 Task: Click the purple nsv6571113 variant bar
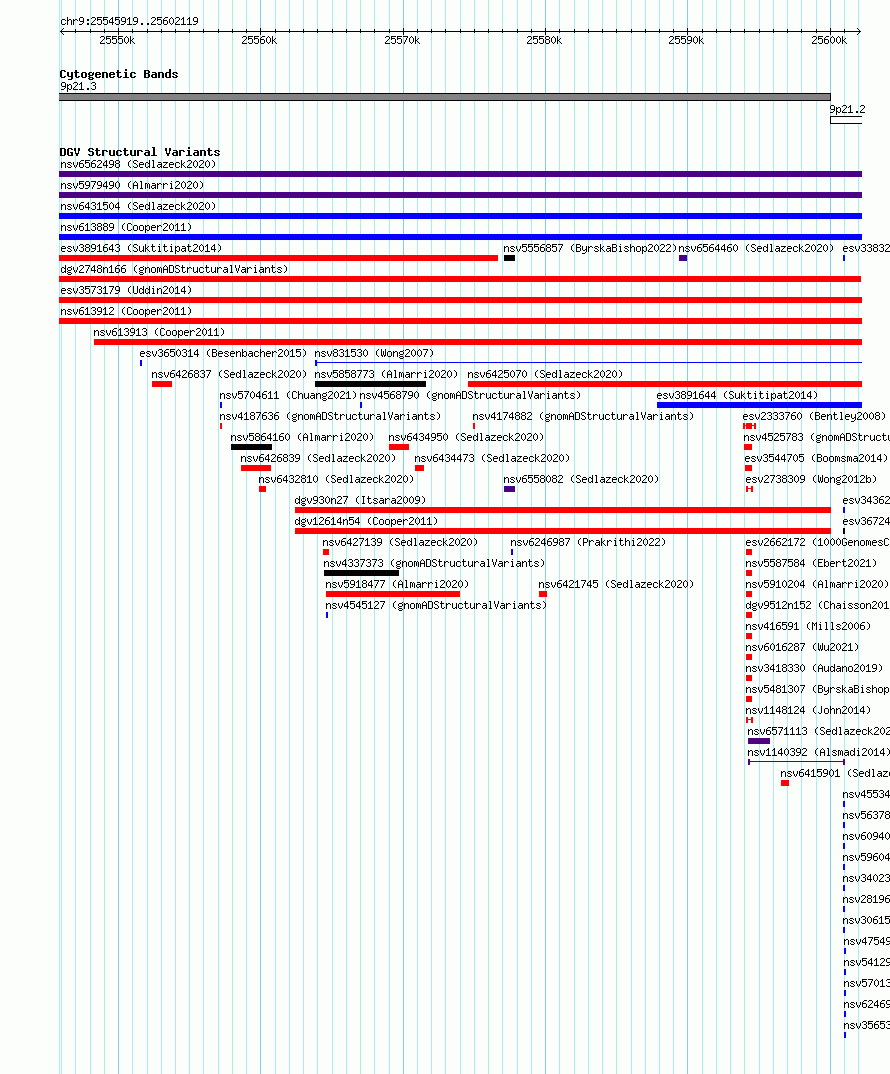(x=759, y=741)
